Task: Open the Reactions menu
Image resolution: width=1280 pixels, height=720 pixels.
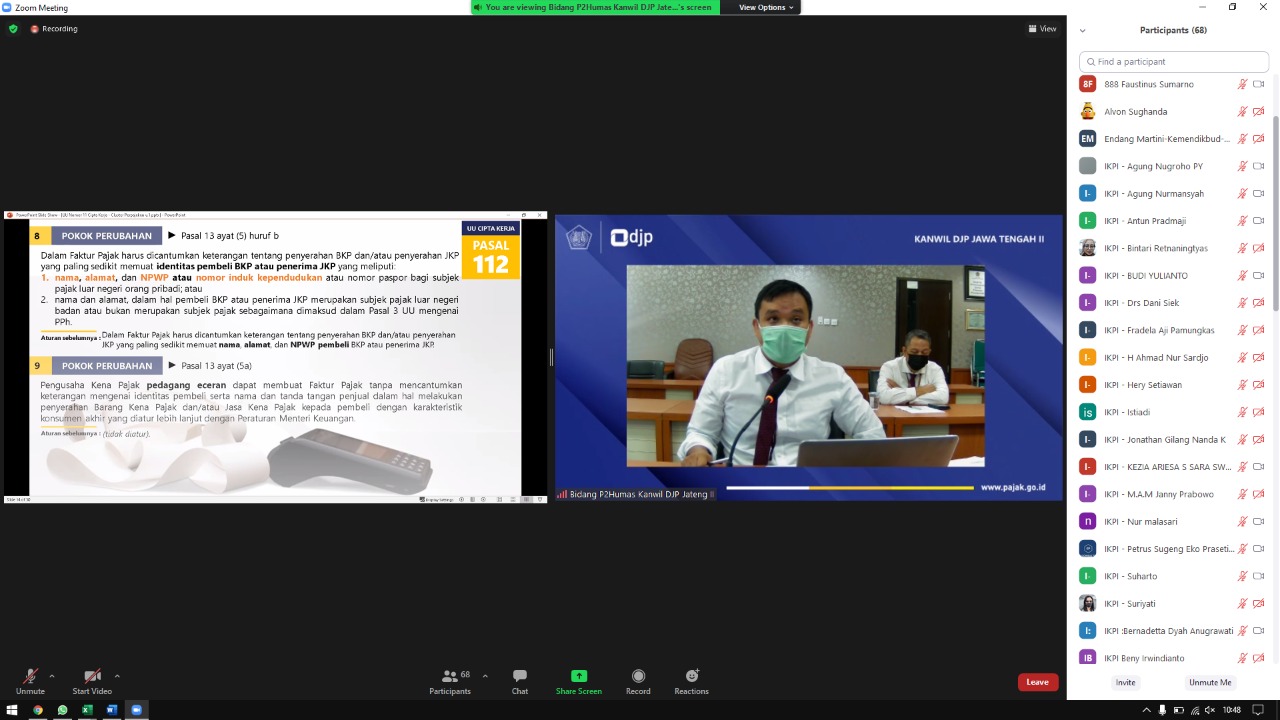Action: click(691, 681)
